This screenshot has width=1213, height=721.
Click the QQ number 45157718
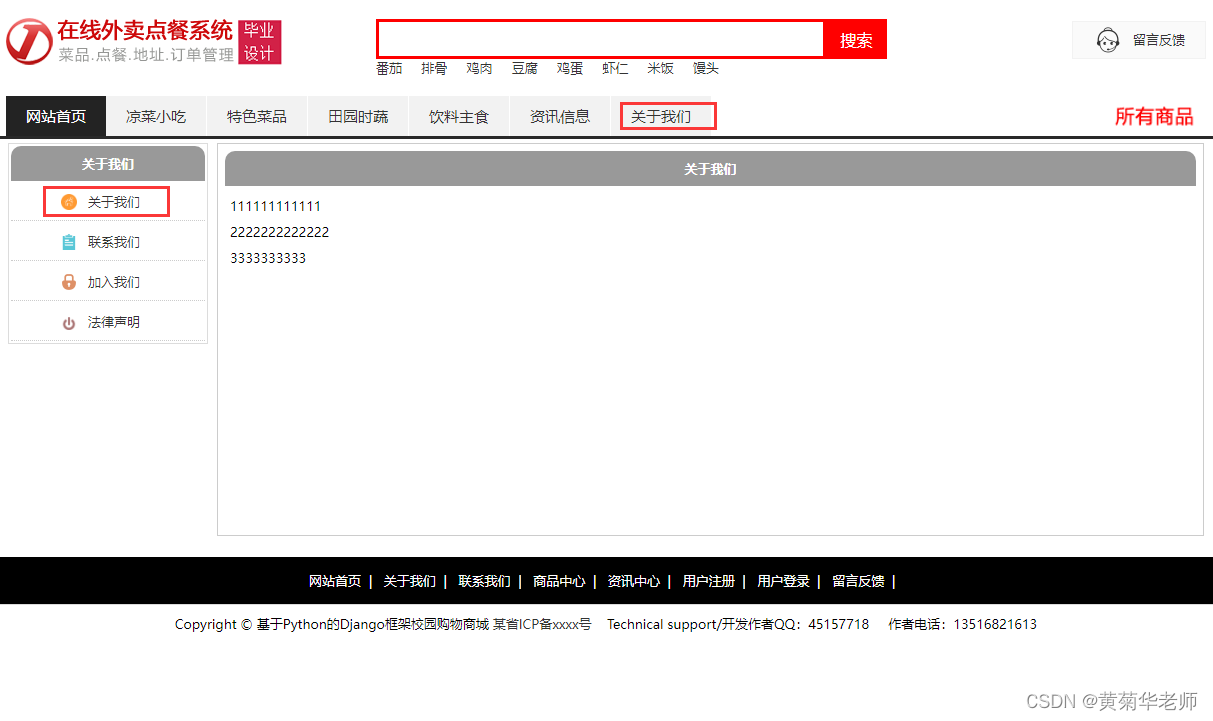click(839, 624)
